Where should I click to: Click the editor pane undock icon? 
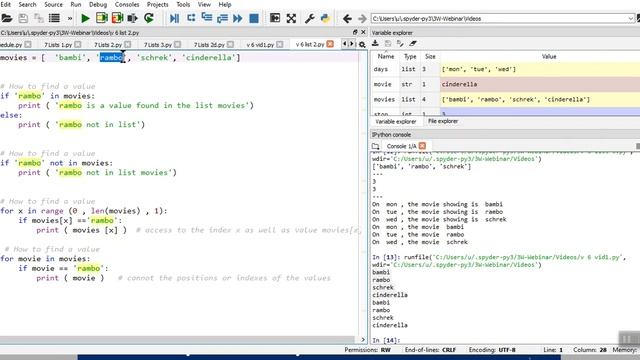pos(355,32)
